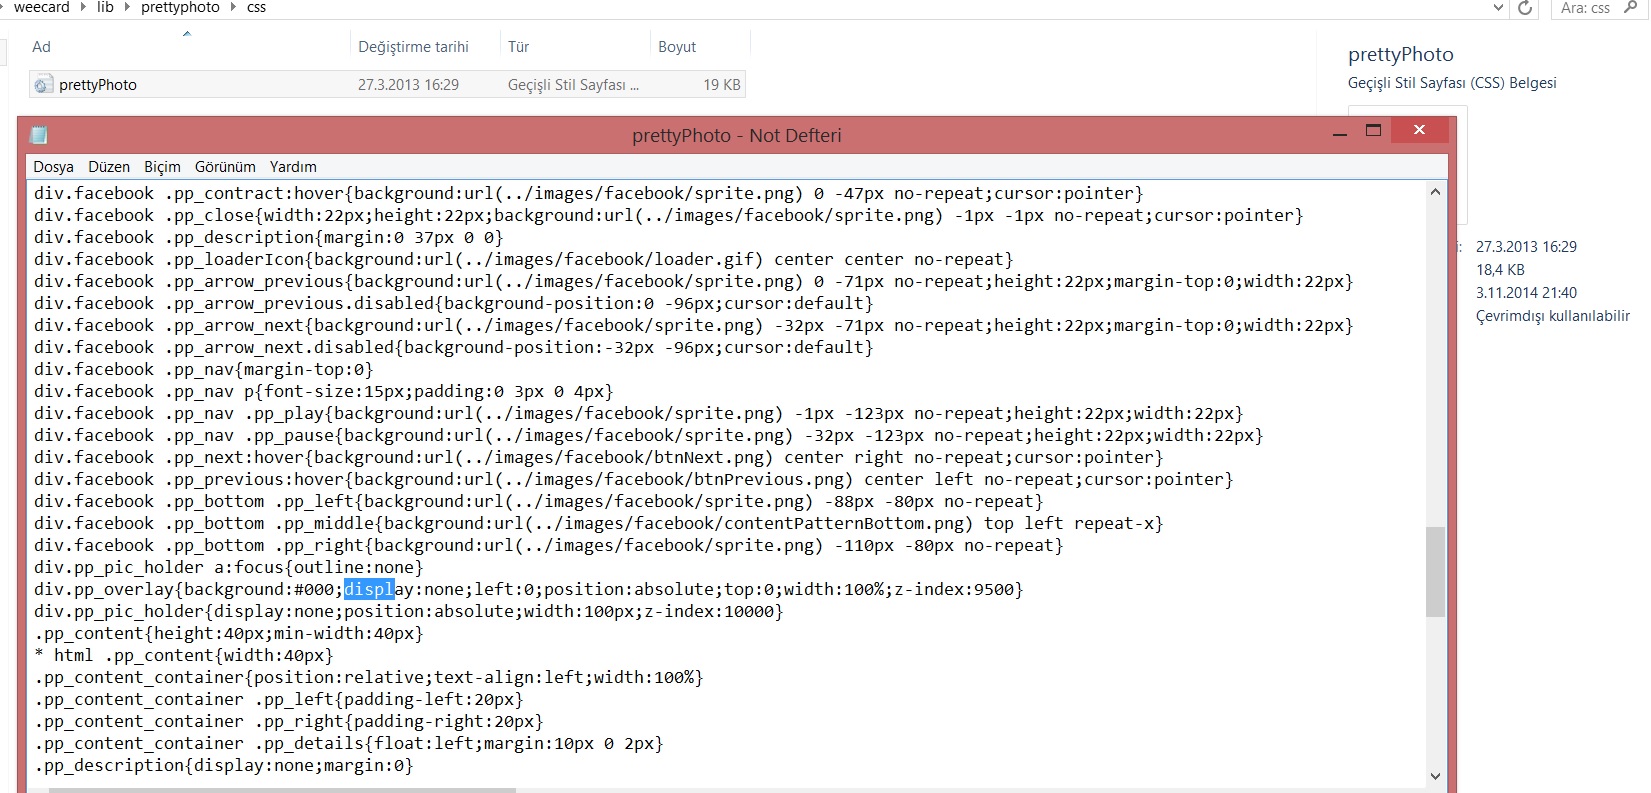The height and width of the screenshot is (793, 1651).
Task: Click the '3.11.2014 21:40' date in details pane
Action: (1526, 293)
